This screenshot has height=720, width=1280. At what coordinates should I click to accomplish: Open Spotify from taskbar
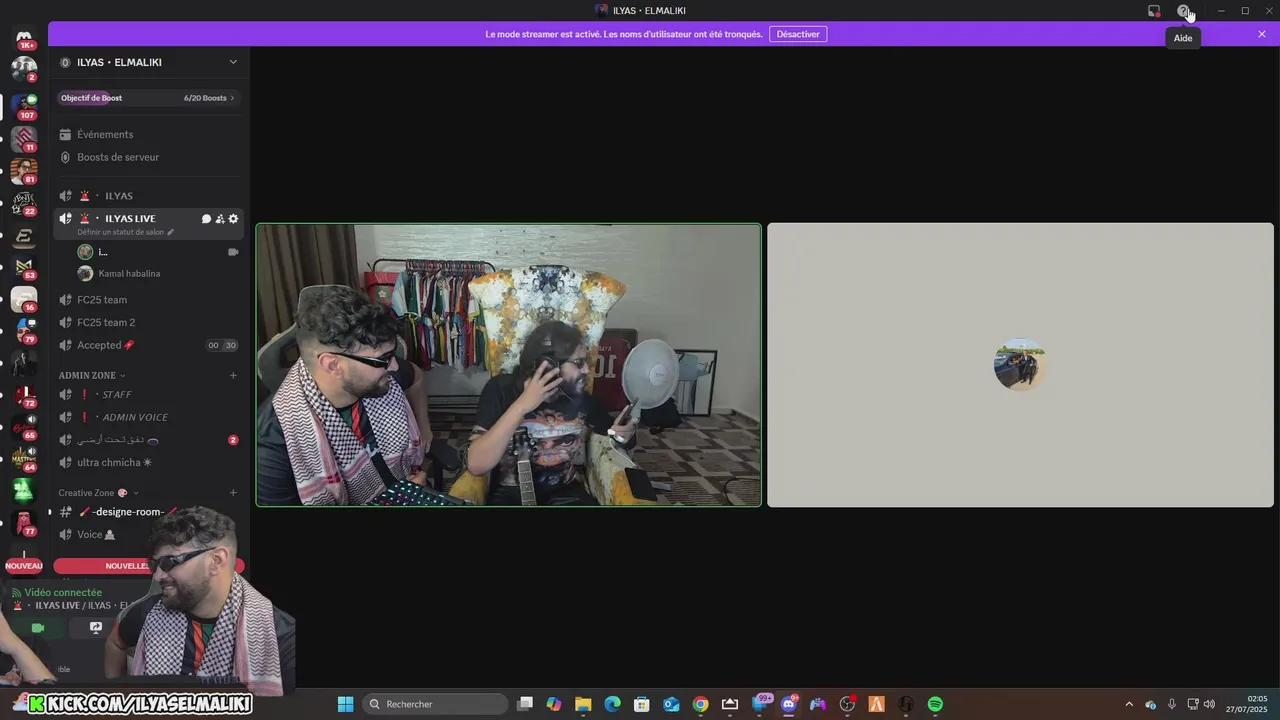[x=935, y=704]
